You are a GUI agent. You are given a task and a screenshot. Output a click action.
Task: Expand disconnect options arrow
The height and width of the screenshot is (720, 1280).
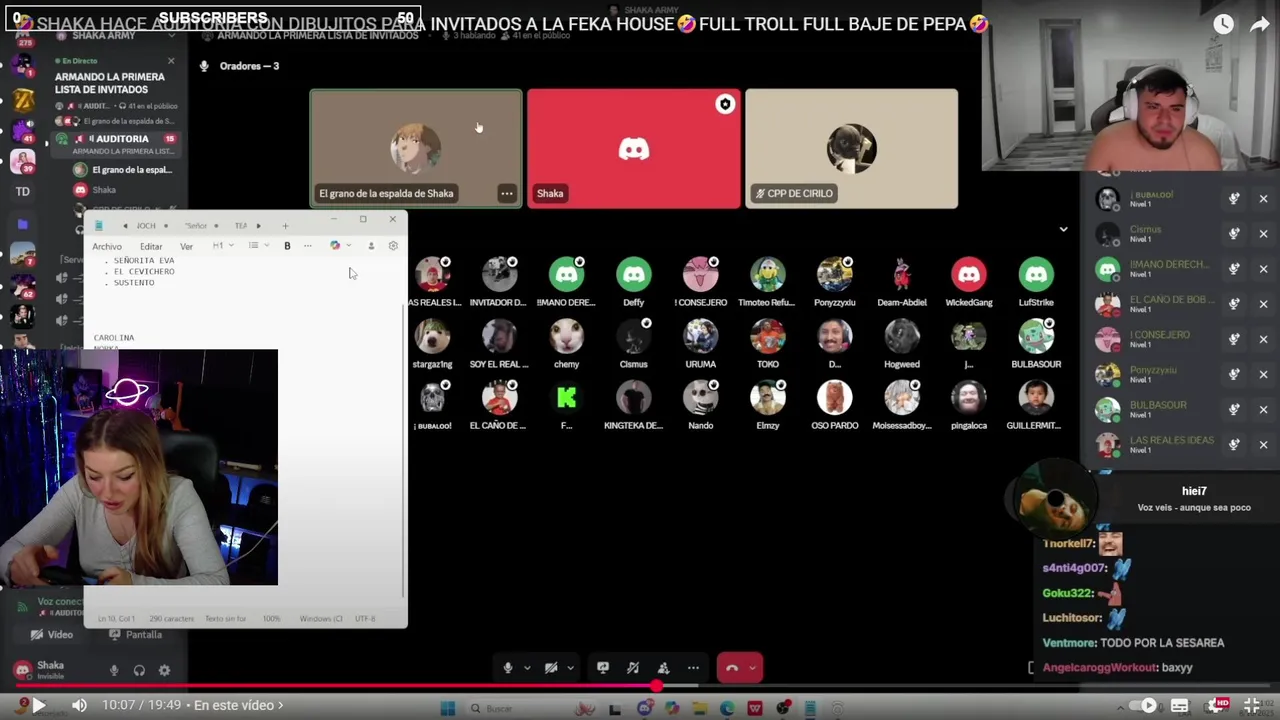click(x=753, y=668)
